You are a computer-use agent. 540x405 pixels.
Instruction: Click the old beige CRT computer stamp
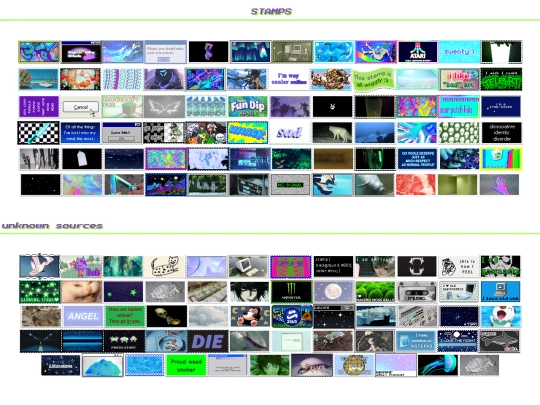coord(249,266)
